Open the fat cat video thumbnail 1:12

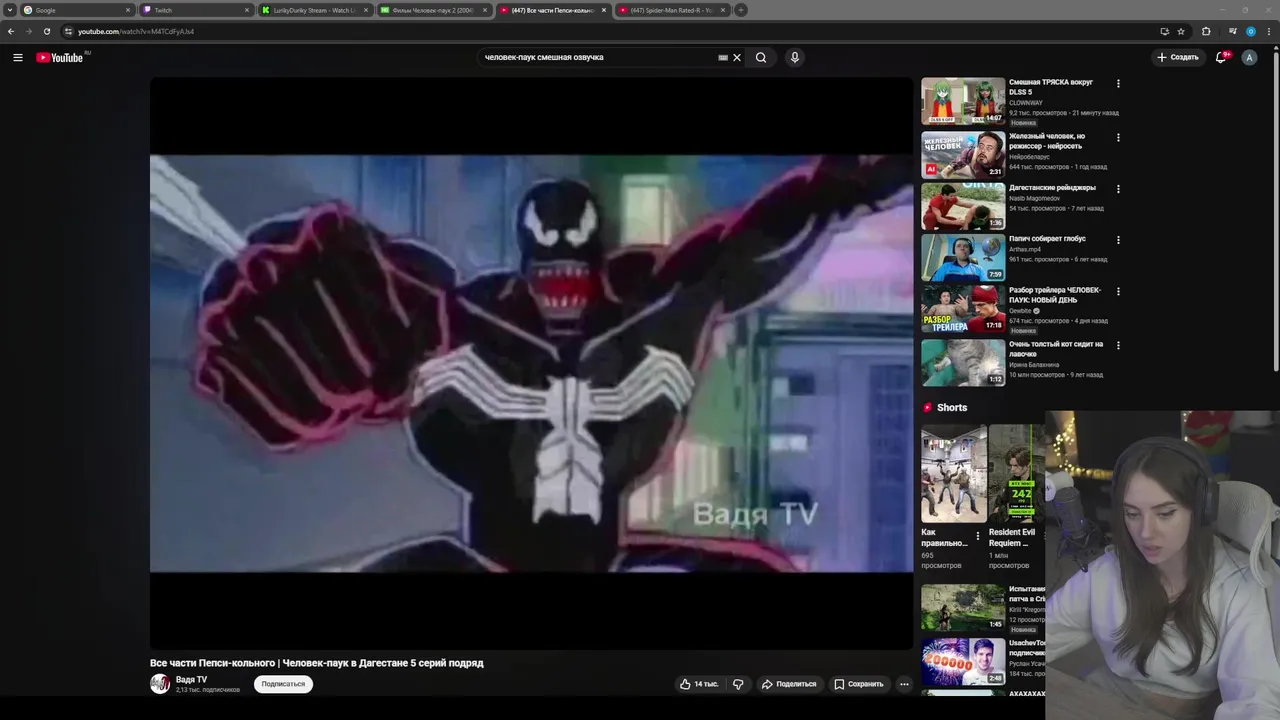pos(963,363)
